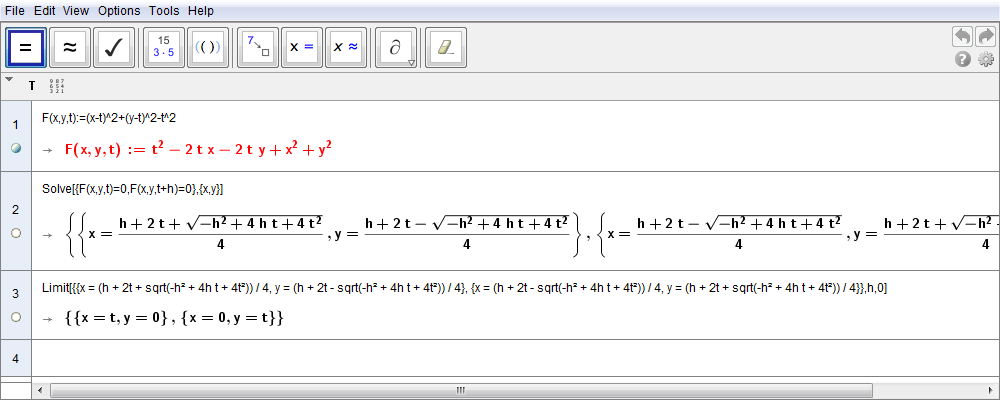Image resolution: width=1000 pixels, height=400 pixels.
Task: Open the View menu
Action: pos(75,10)
